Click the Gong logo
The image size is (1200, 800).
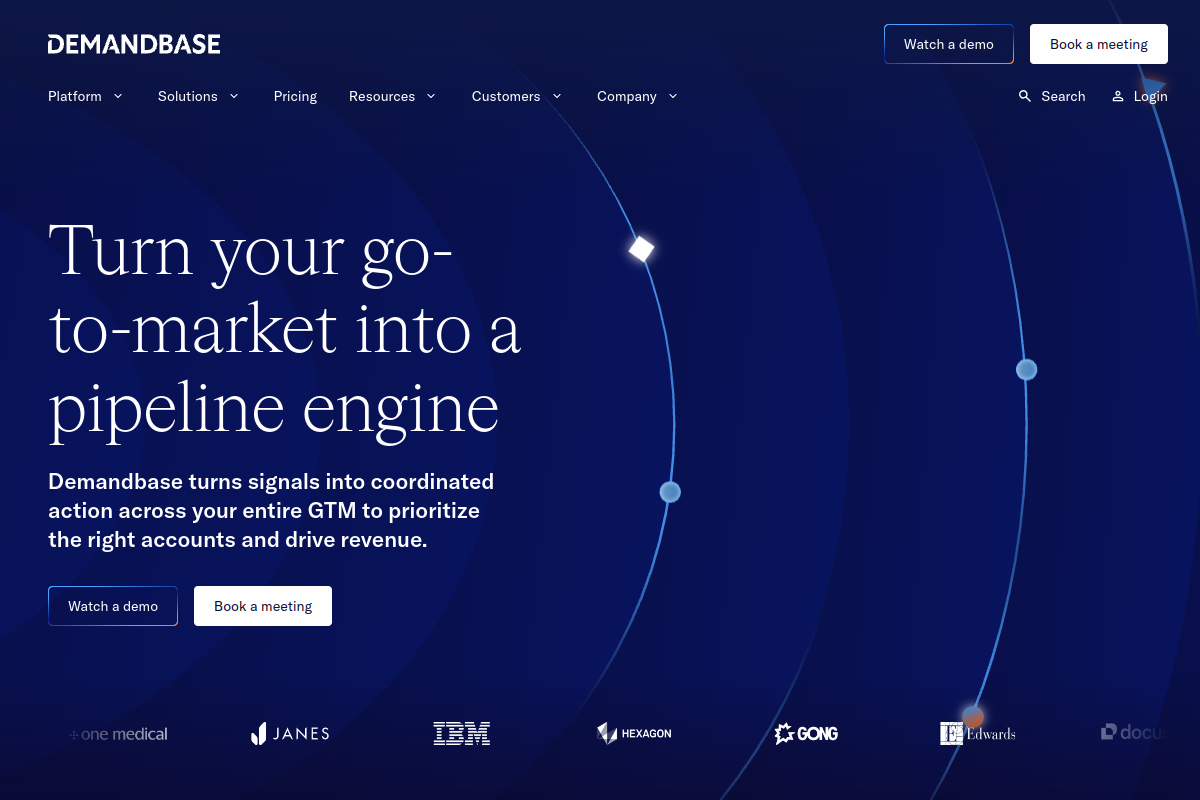(806, 734)
